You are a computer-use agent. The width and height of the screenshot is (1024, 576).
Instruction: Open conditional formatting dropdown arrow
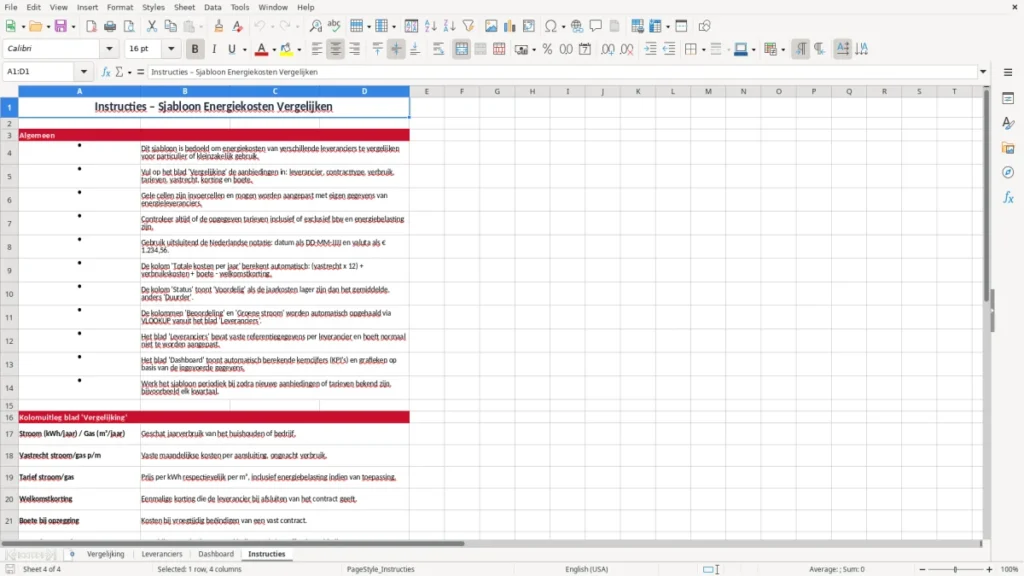click(x=782, y=50)
